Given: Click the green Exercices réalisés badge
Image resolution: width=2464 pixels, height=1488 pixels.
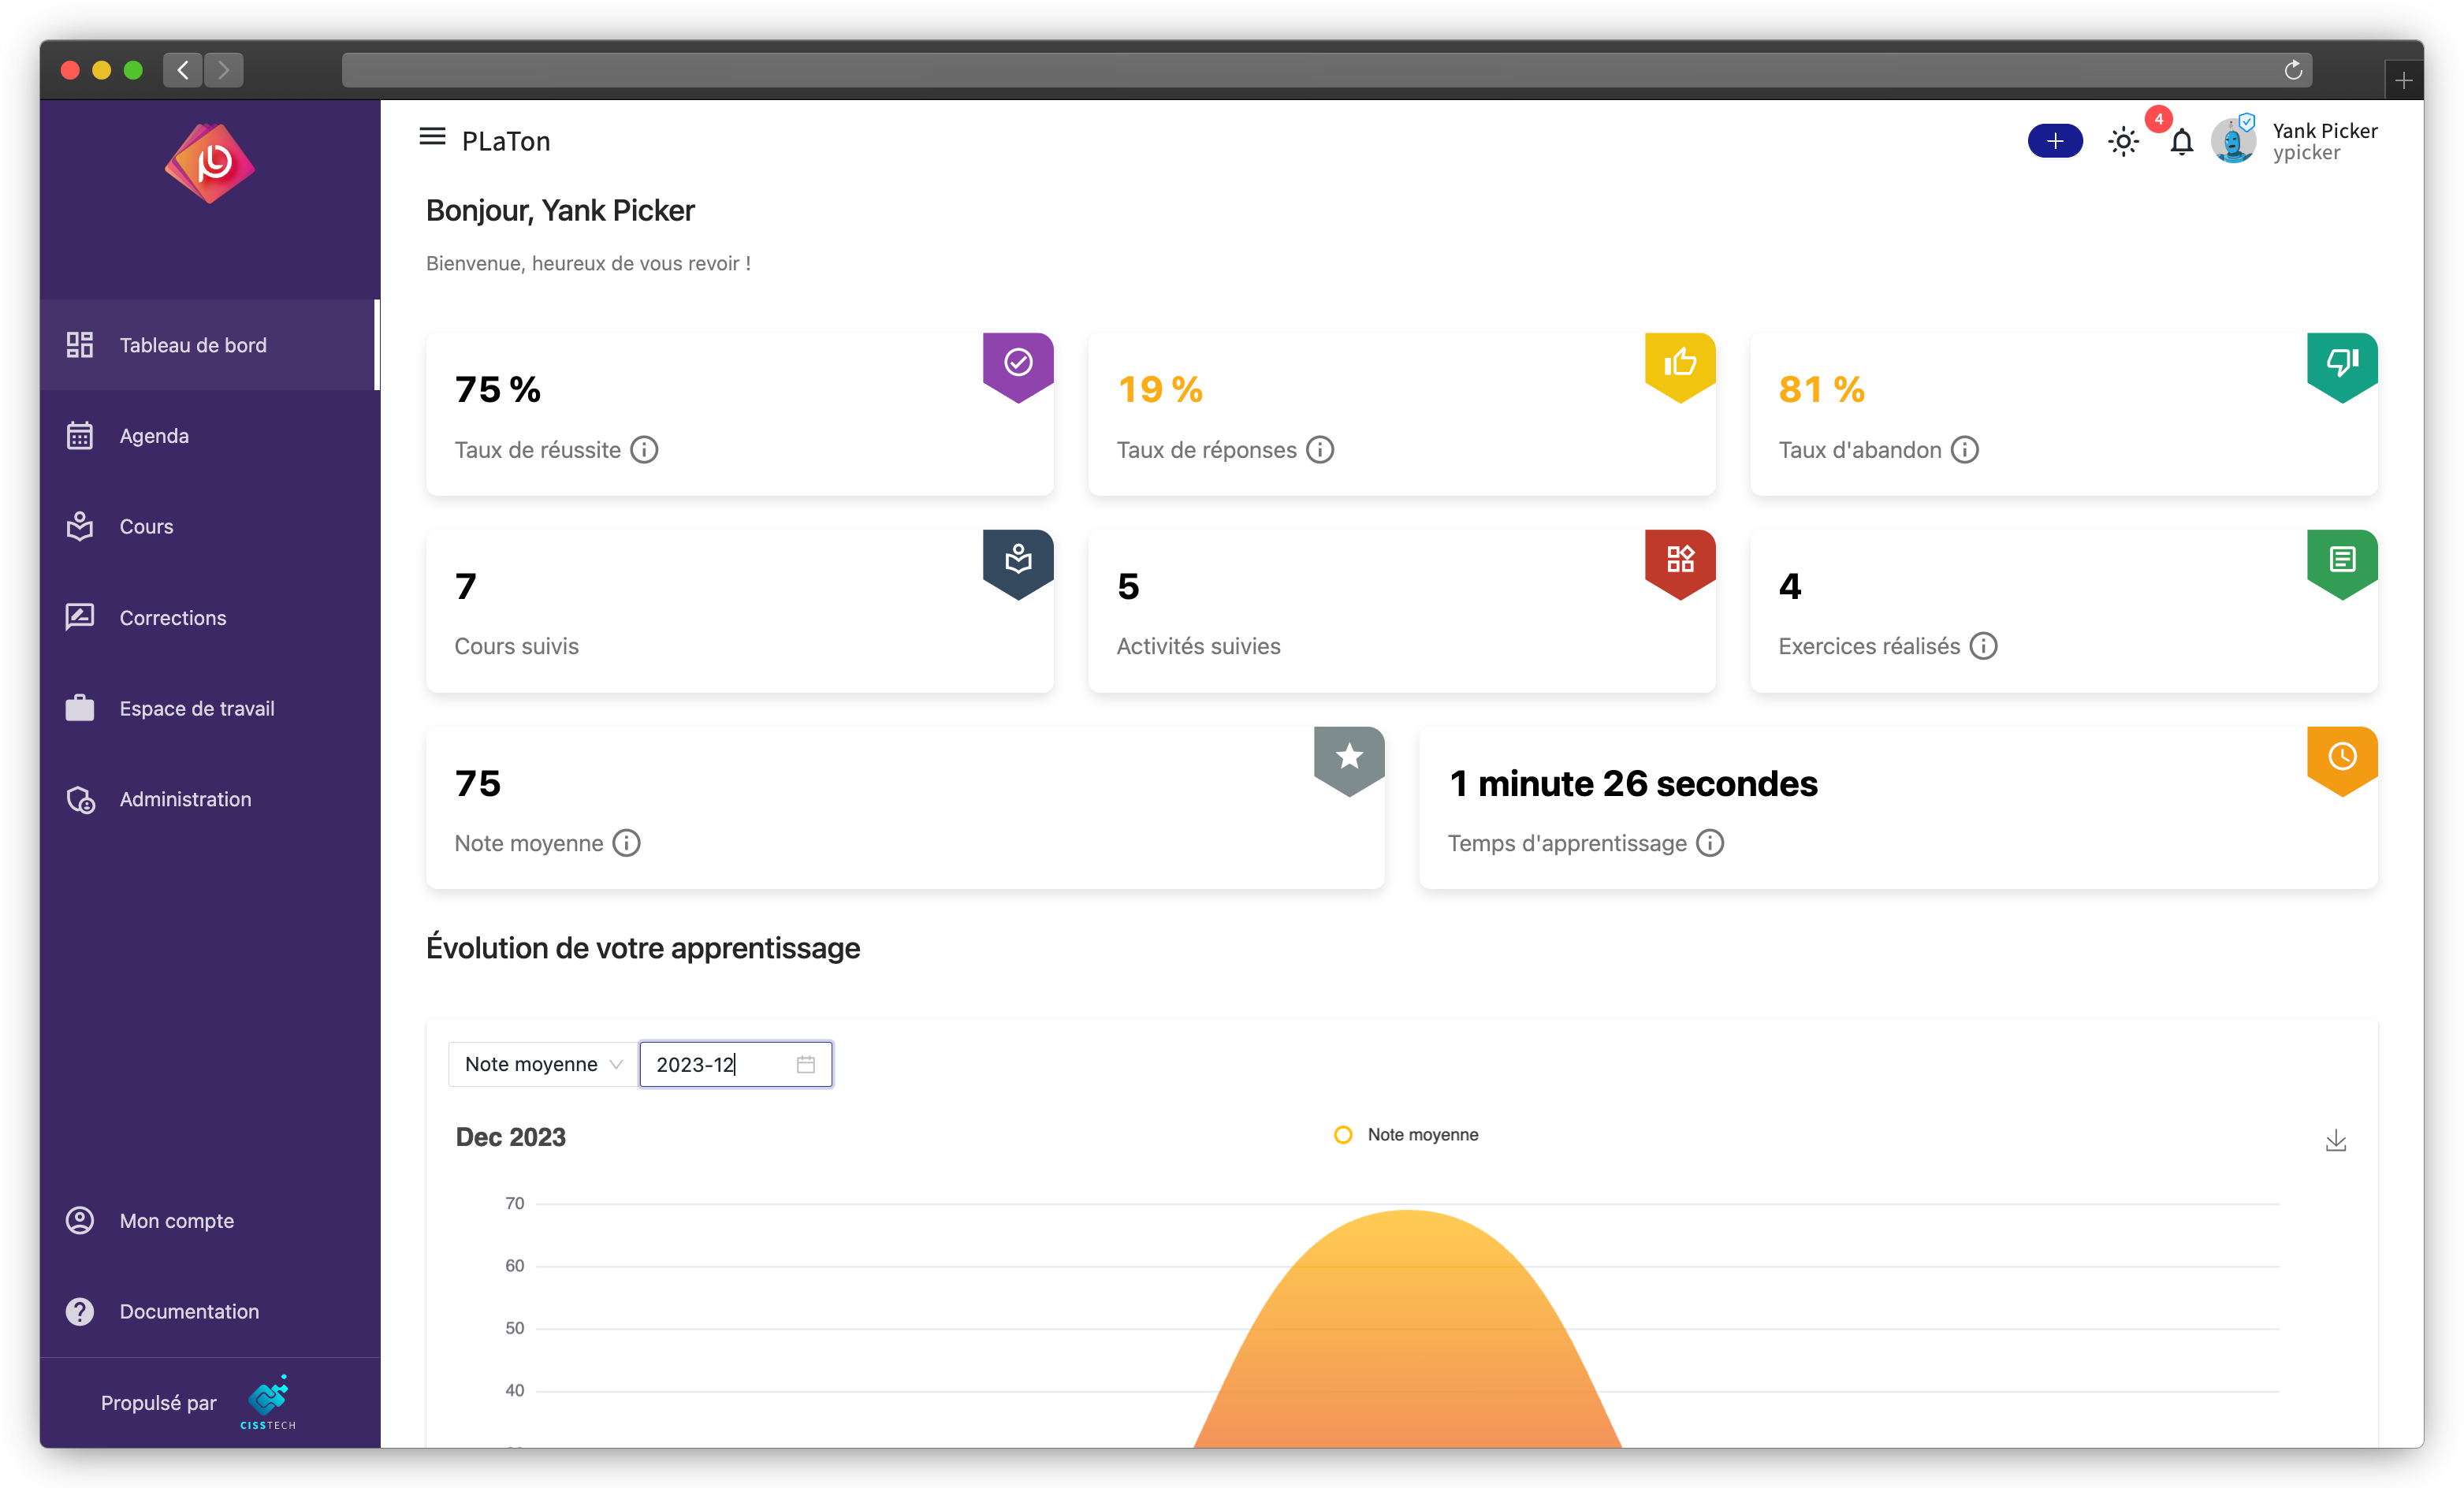Looking at the screenshot, I should point(2342,563).
